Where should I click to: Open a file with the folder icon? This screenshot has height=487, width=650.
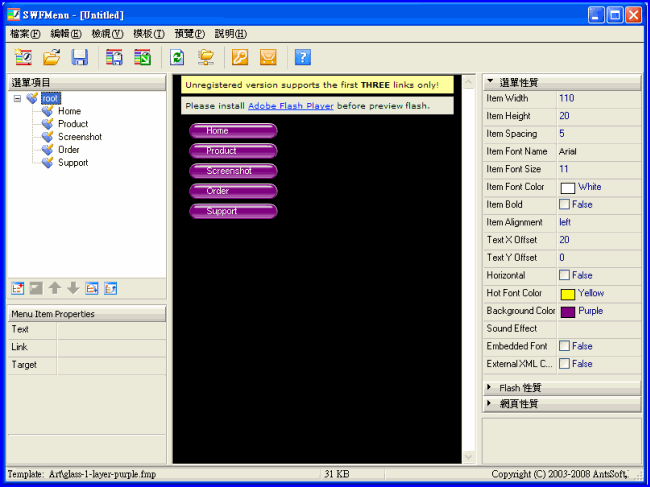point(51,58)
